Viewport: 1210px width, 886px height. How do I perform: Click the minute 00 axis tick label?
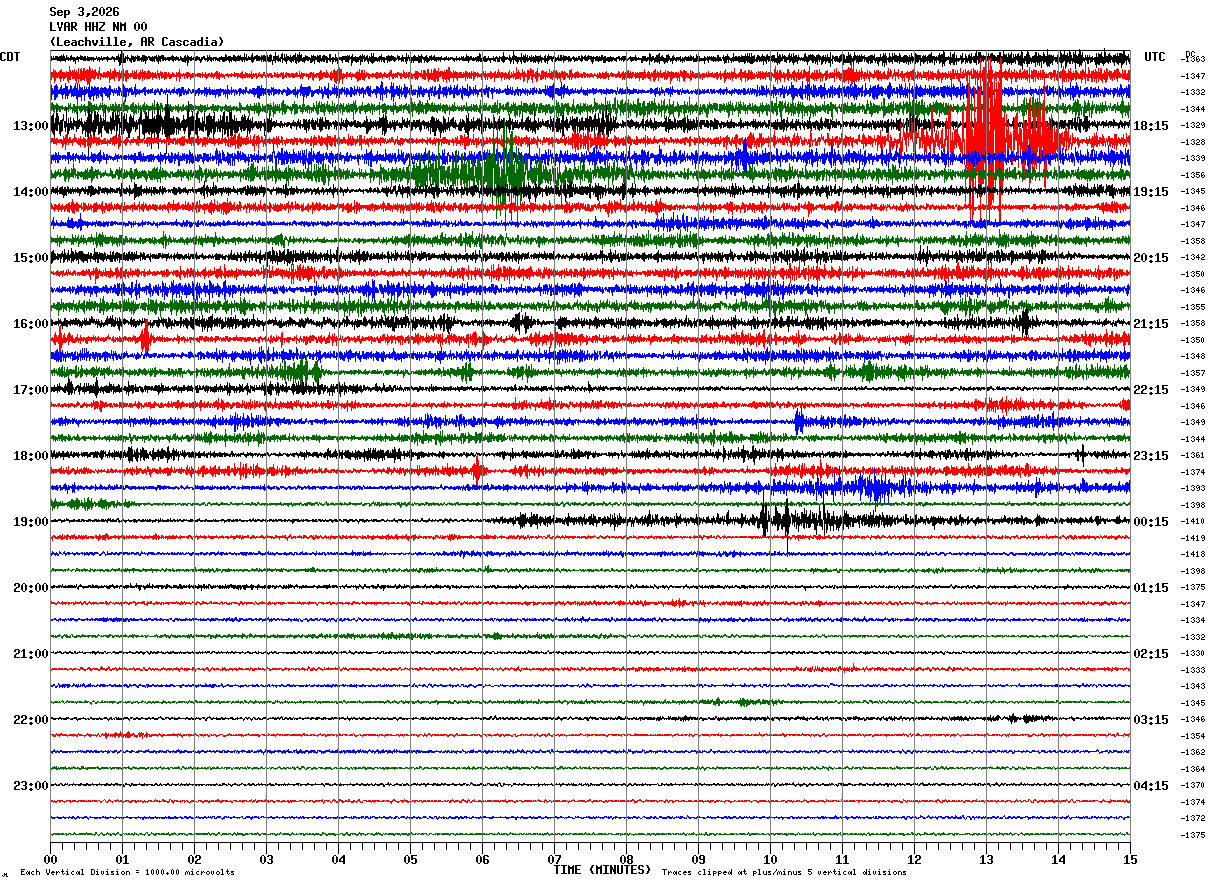tap(50, 859)
